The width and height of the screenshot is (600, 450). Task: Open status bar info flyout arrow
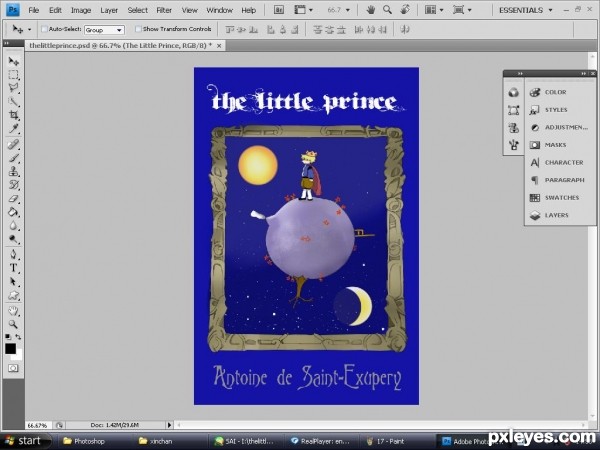tap(170, 425)
